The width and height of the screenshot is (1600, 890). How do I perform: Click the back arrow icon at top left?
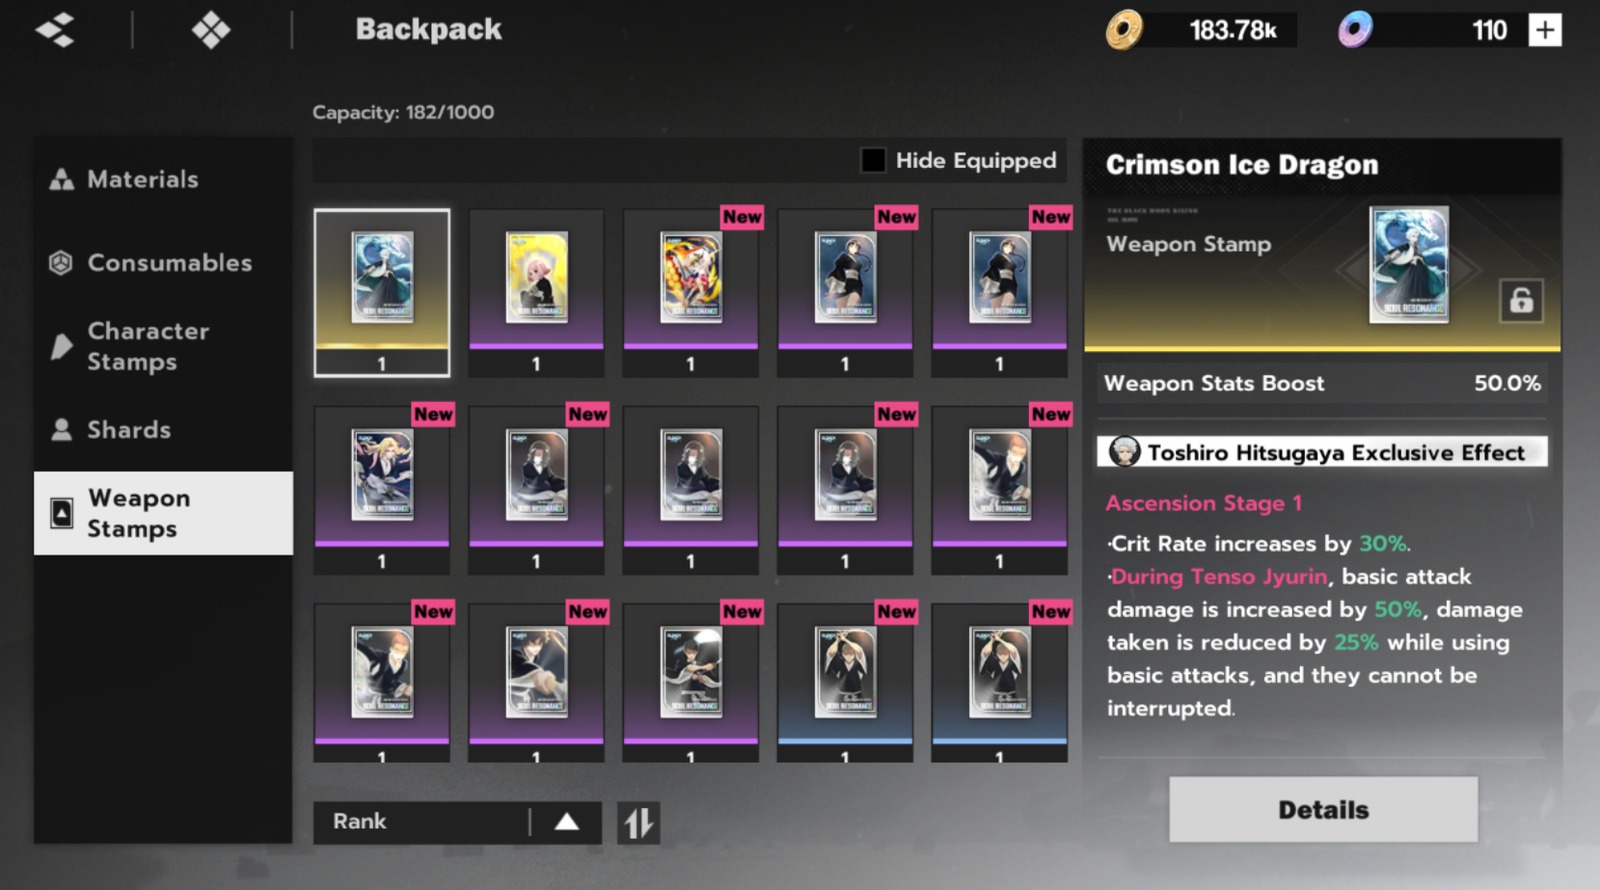pyautogui.click(x=55, y=30)
